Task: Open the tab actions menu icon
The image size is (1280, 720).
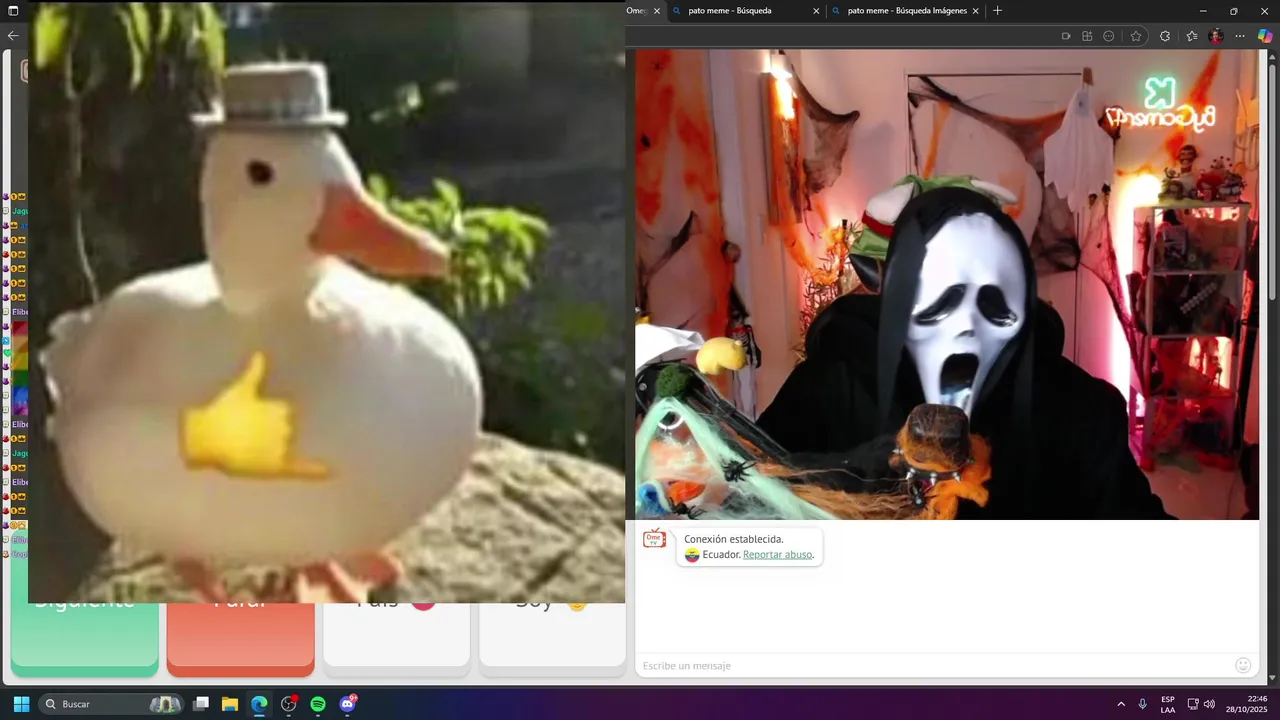Action: pyautogui.click(x=13, y=11)
